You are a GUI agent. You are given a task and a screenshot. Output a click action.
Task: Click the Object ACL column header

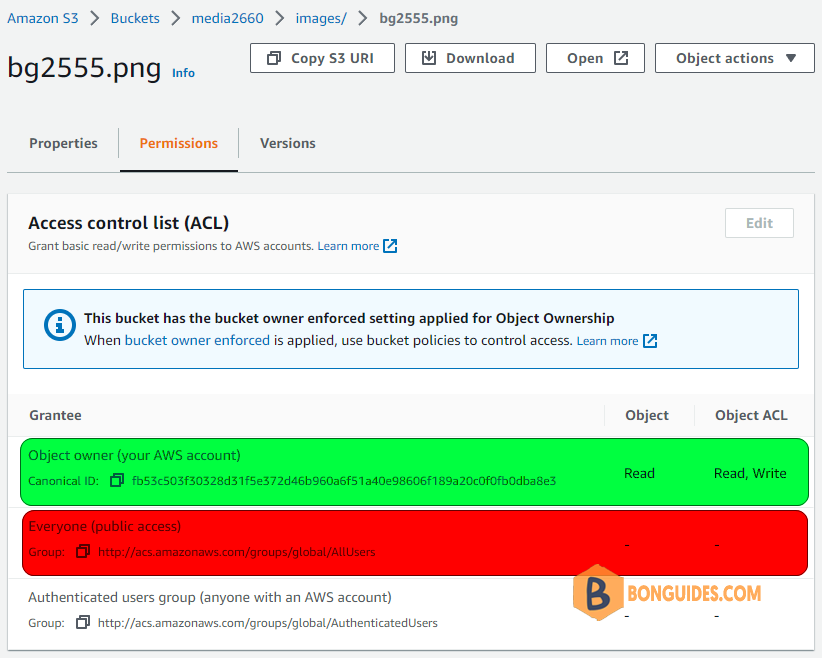pos(751,415)
